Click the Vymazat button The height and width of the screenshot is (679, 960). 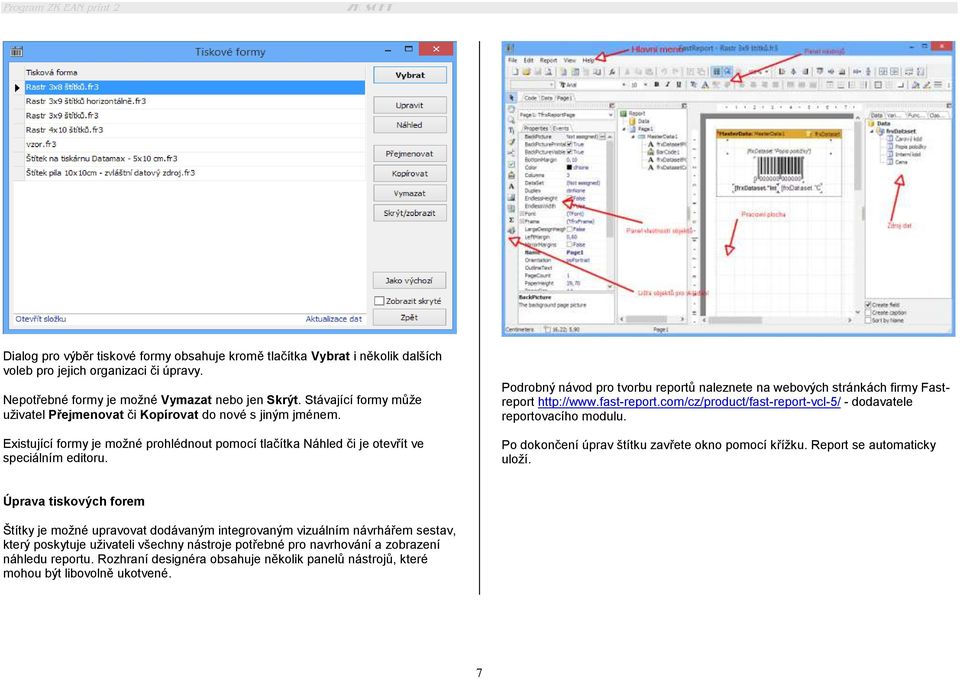[x=410, y=193]
